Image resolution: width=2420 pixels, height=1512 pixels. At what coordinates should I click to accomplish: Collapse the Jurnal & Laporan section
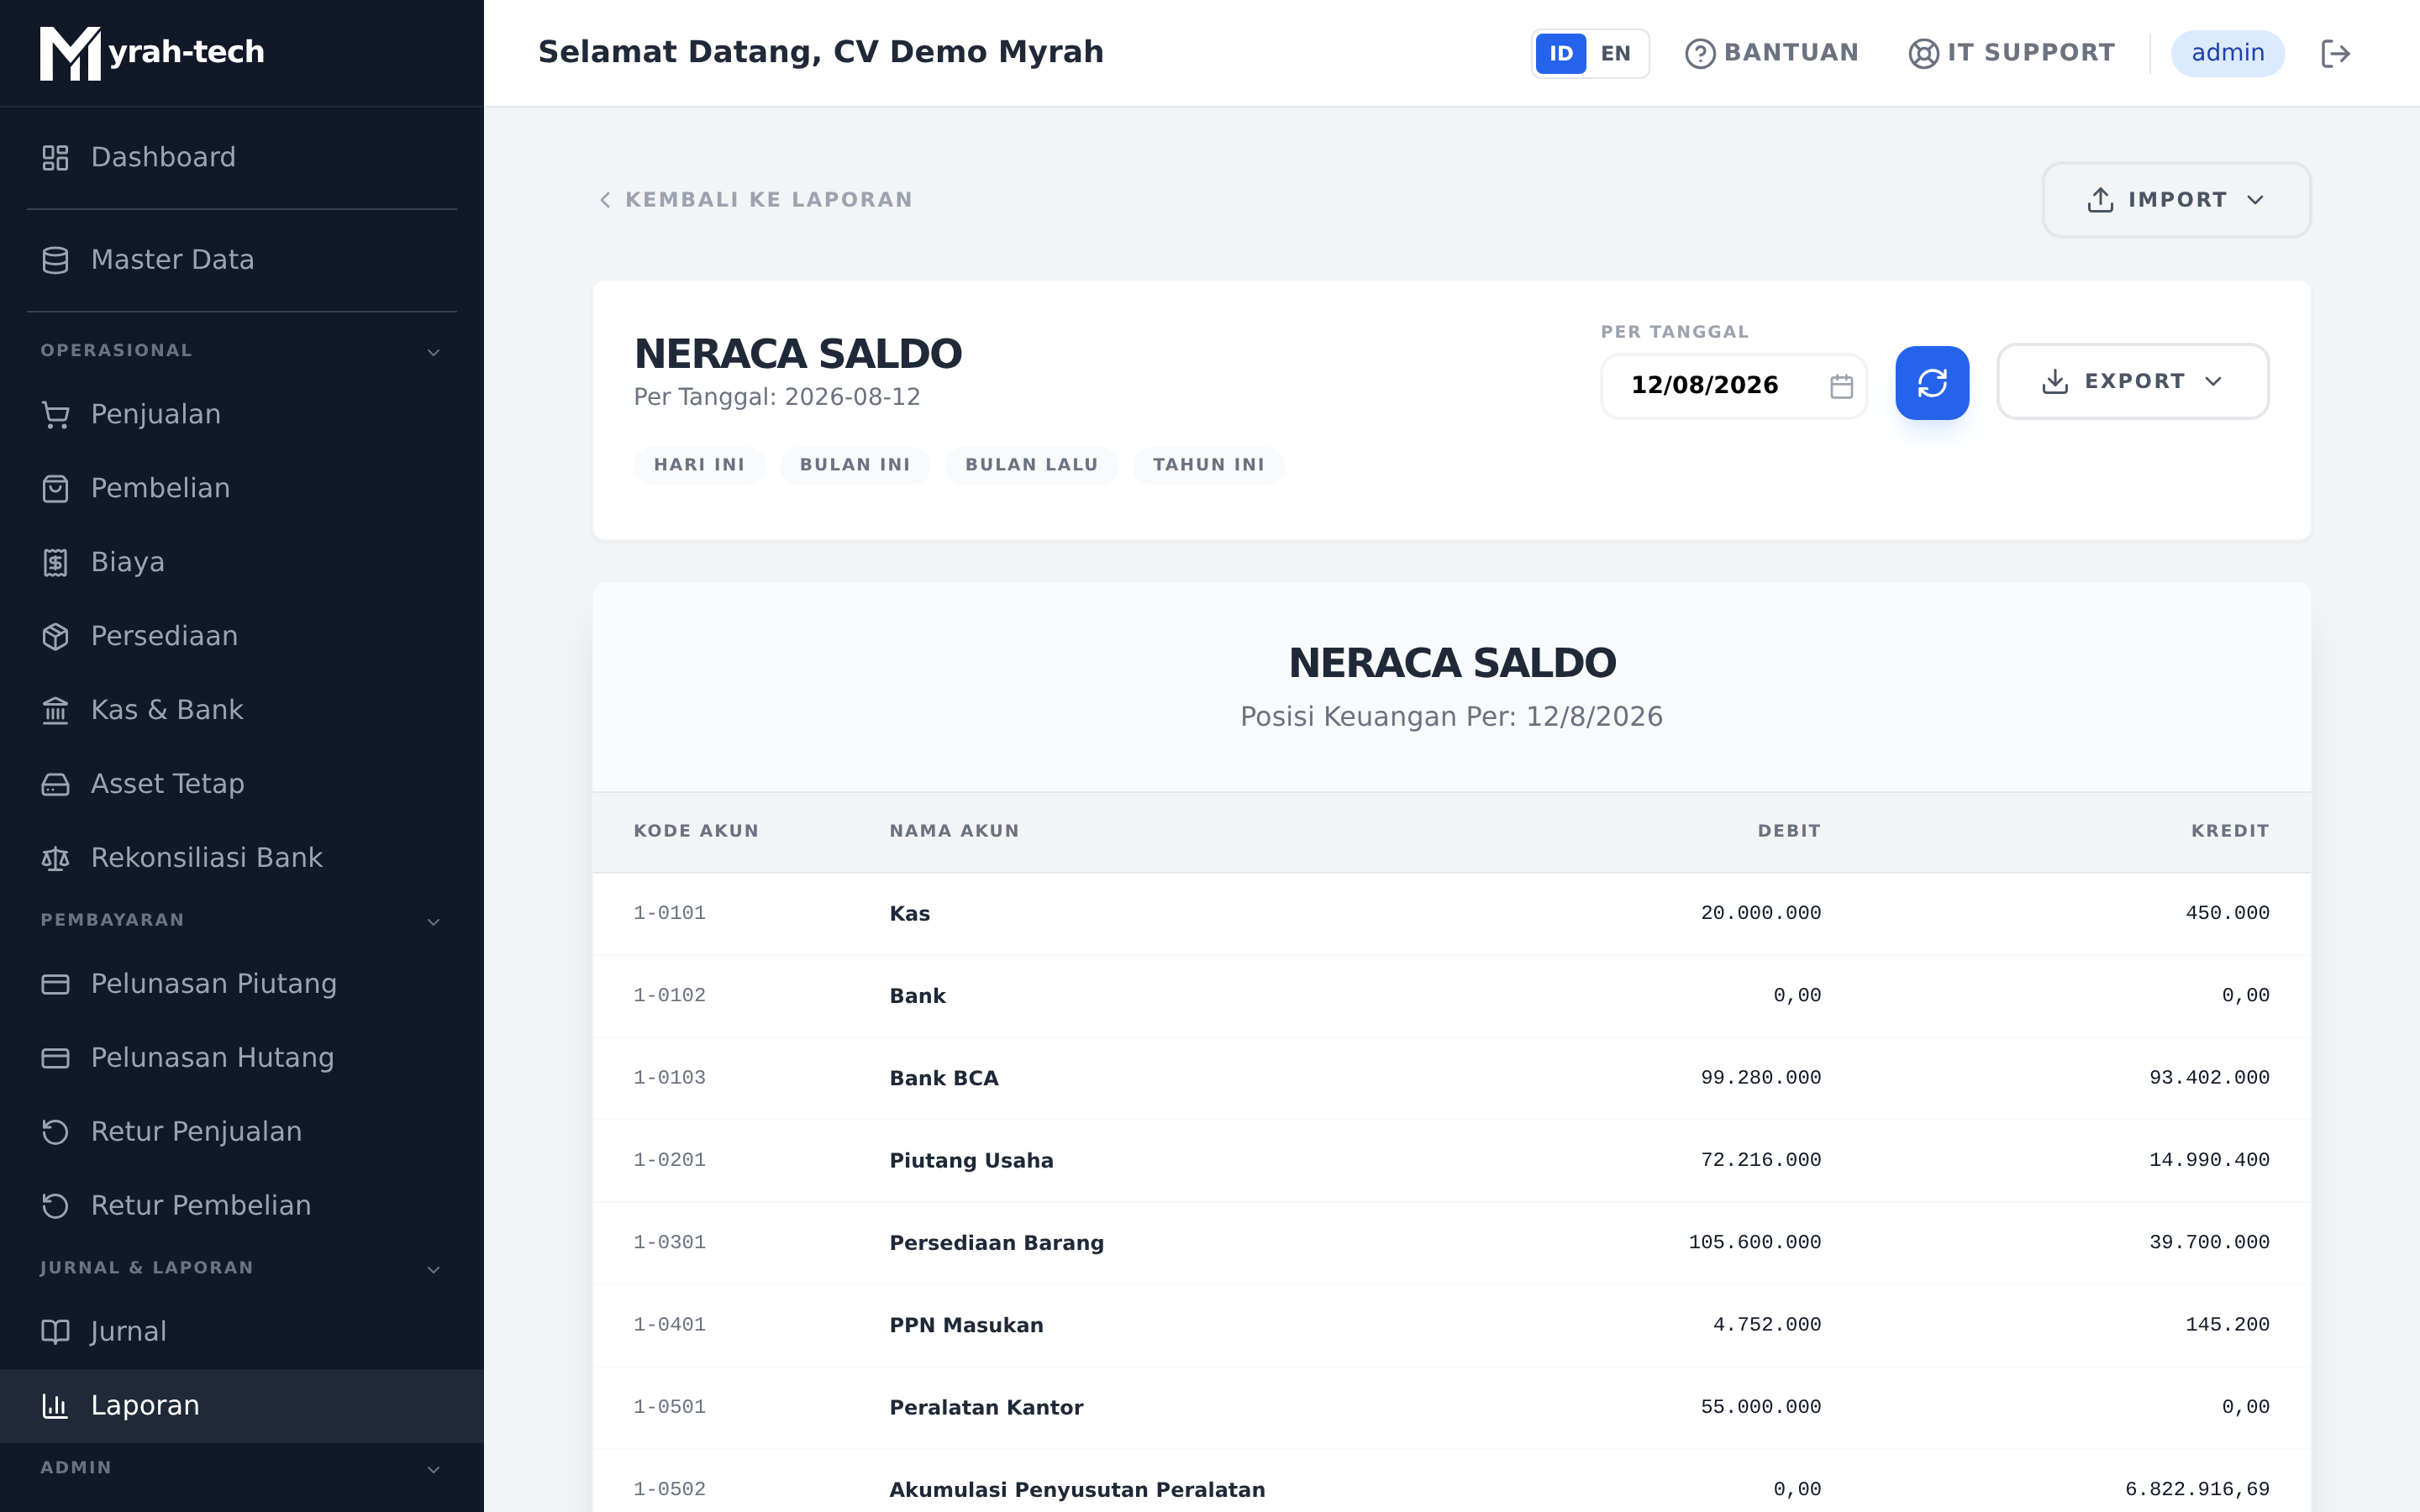click(434, 1270)
